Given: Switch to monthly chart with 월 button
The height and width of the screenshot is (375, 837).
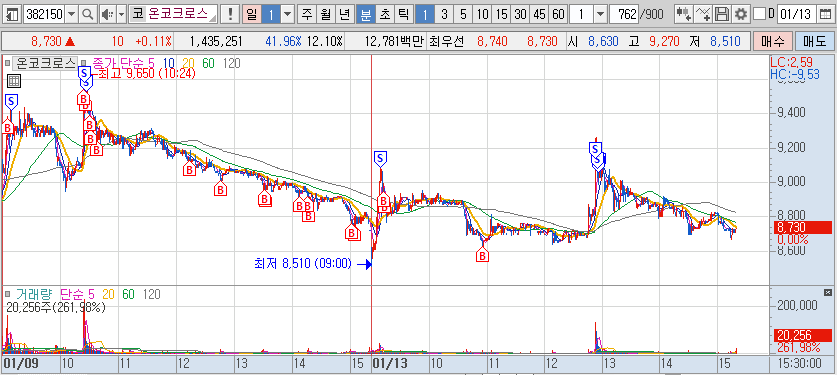Looking at the screenshot, I should coord(326,14).
